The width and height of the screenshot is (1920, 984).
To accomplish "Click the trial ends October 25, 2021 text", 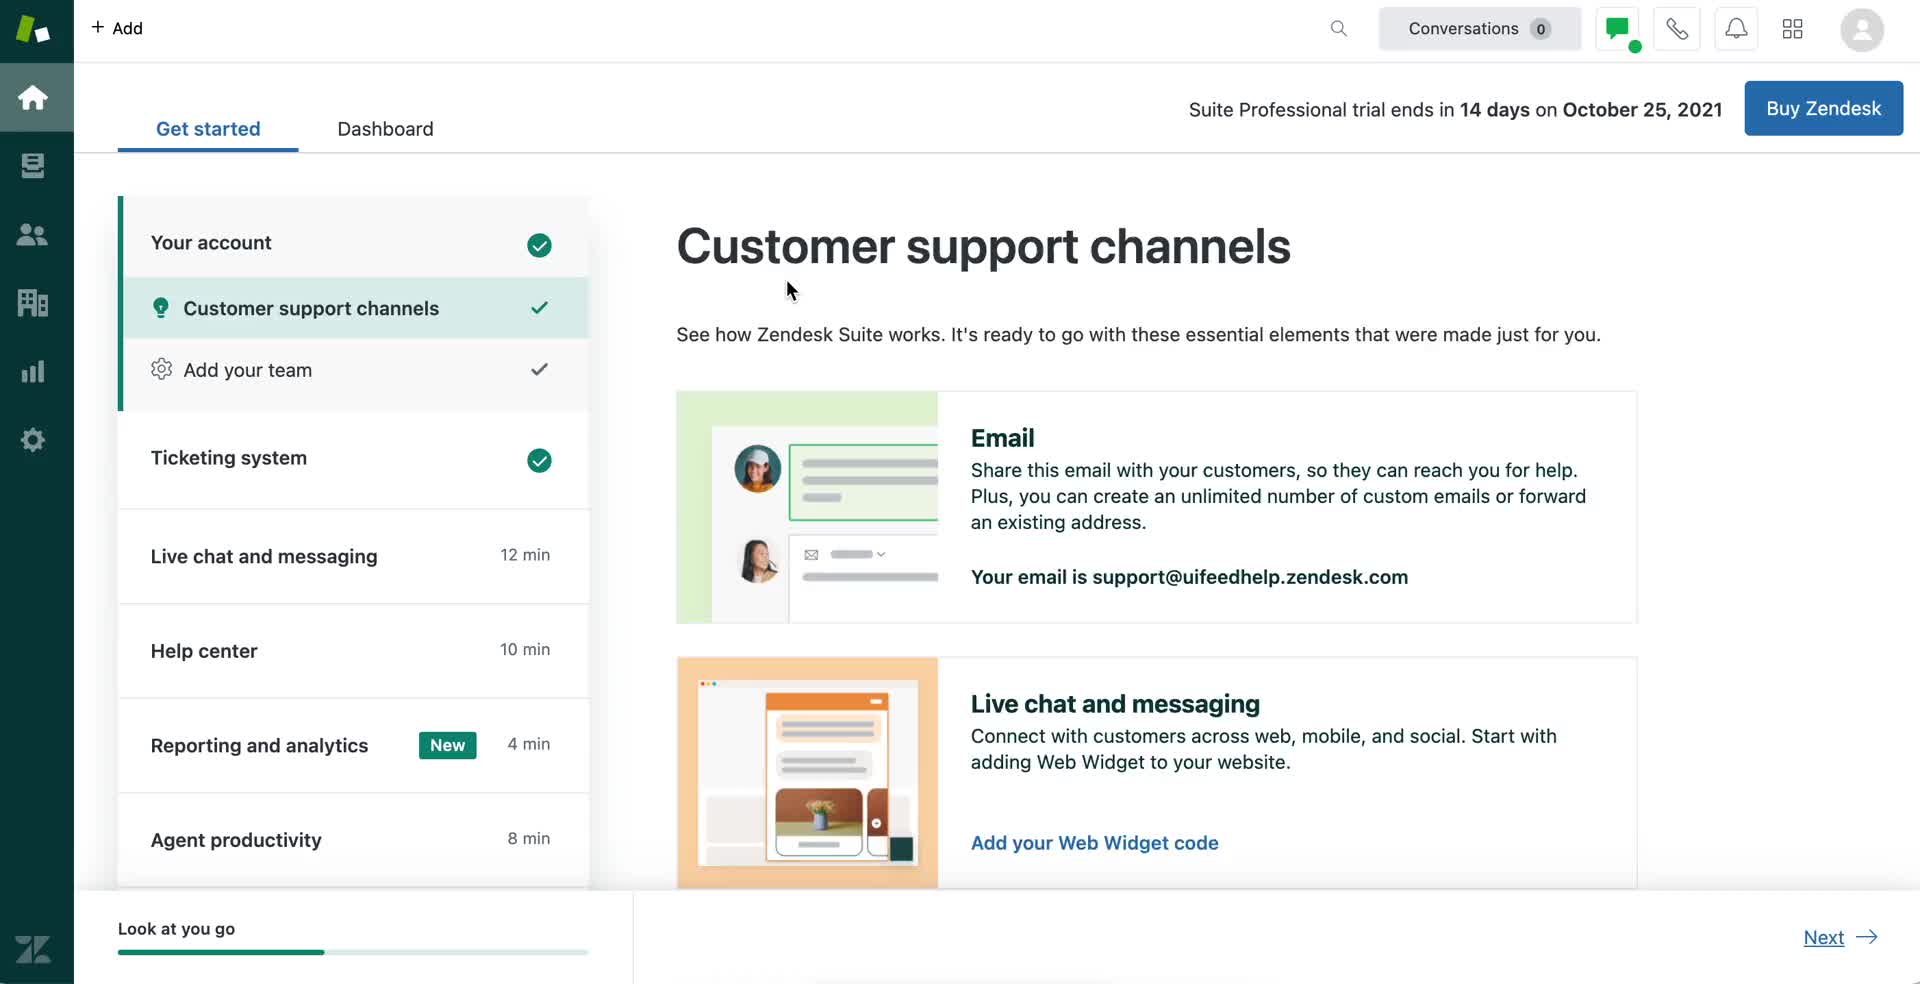I will [1455, 110].
